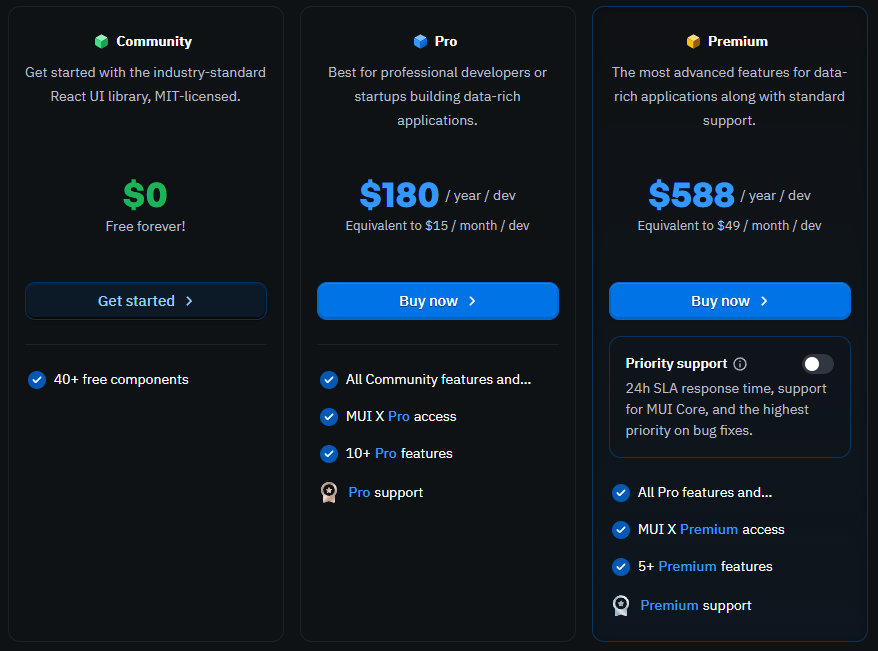The width and height of the screenshot is (878, 651).
Task: Click 'Equivalent to $15 / month / dev'
Action: coord(437,226)
